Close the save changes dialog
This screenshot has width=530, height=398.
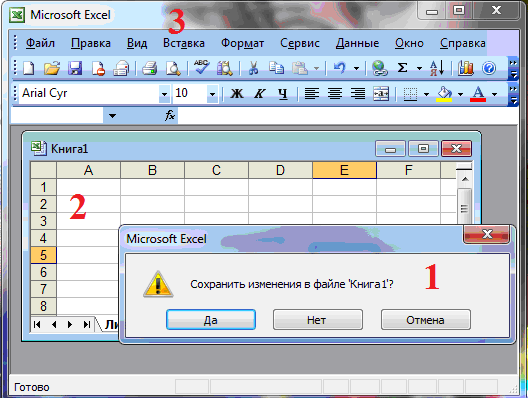tap(486, 234)
